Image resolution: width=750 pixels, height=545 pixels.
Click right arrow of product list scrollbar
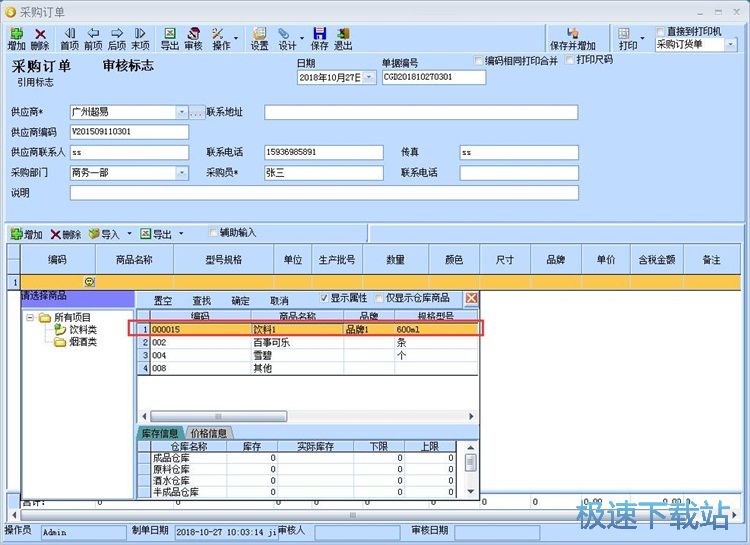pos(471,416)
